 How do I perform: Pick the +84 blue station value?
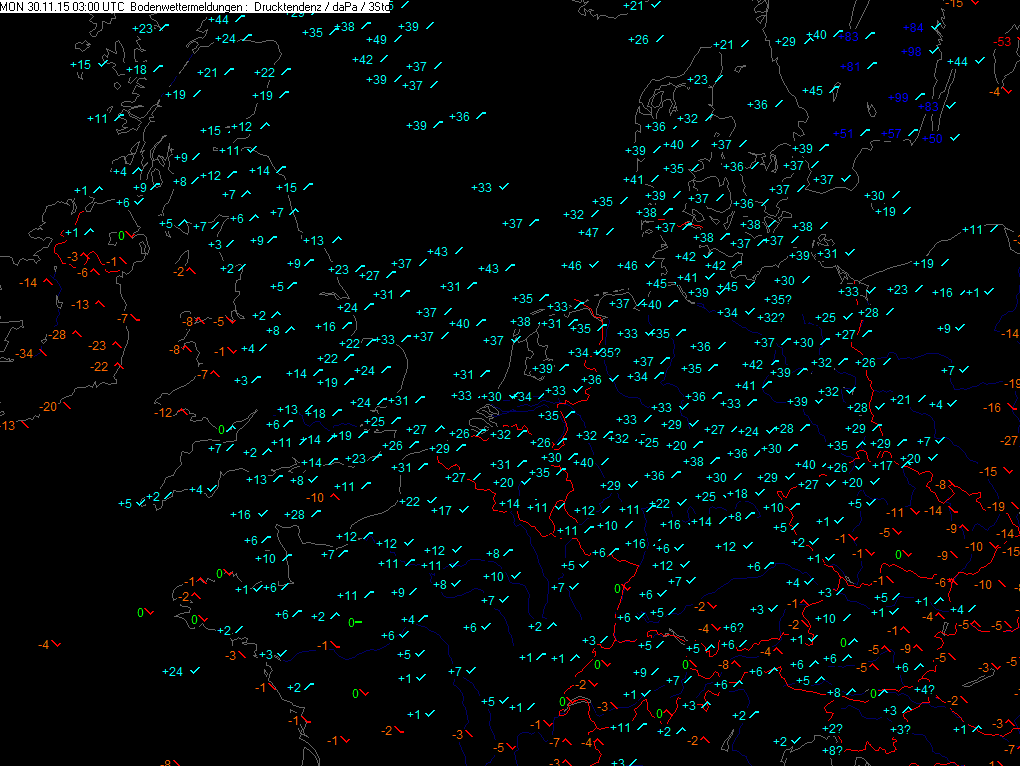pyautogui.click(x=914, y=27)
